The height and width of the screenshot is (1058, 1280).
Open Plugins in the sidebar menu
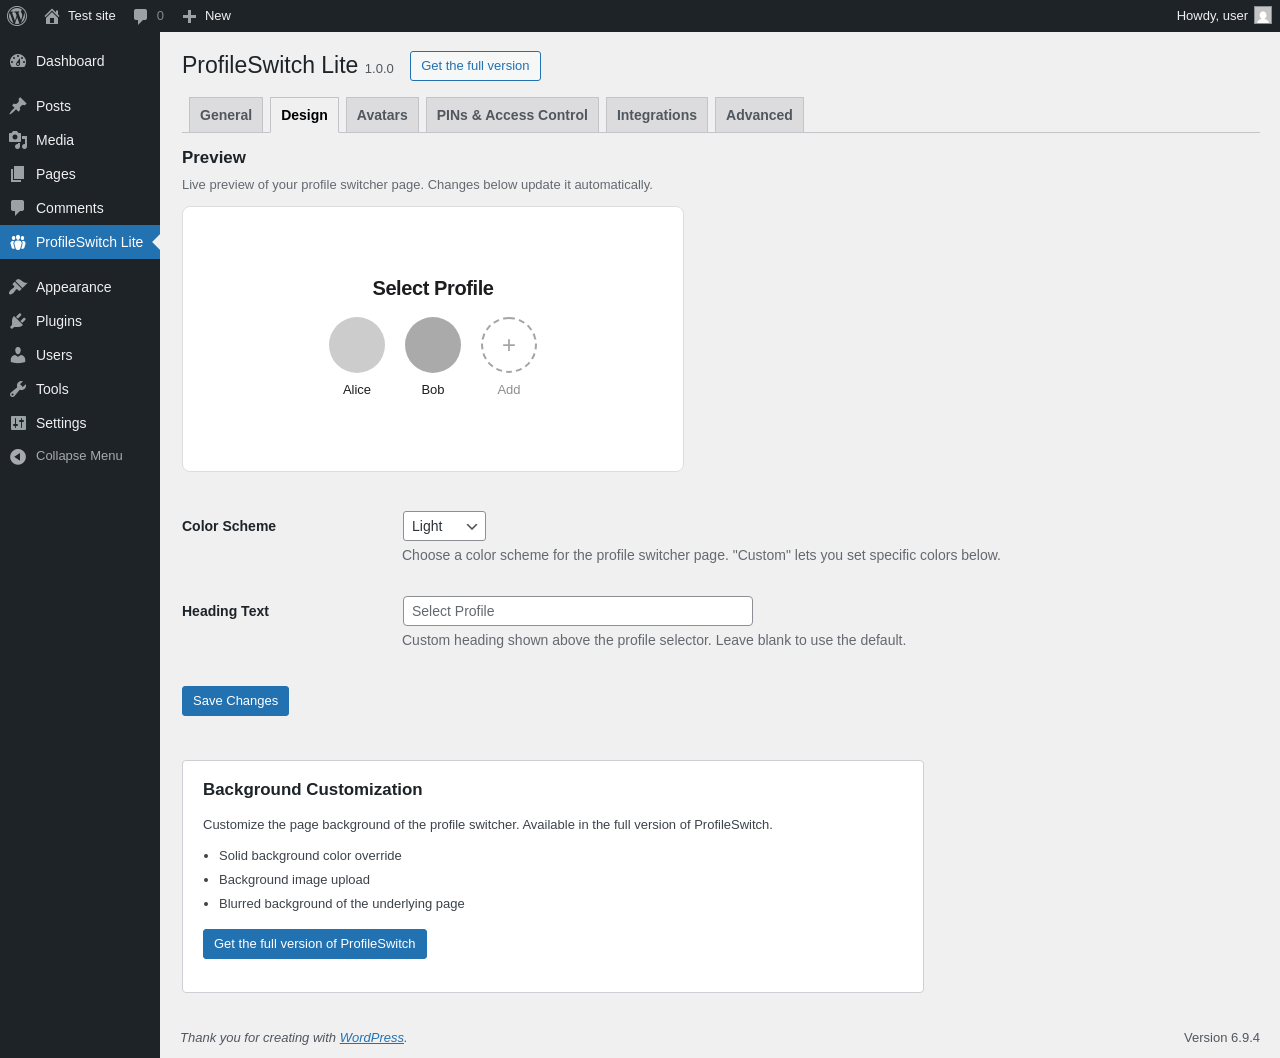coord(80,321)
